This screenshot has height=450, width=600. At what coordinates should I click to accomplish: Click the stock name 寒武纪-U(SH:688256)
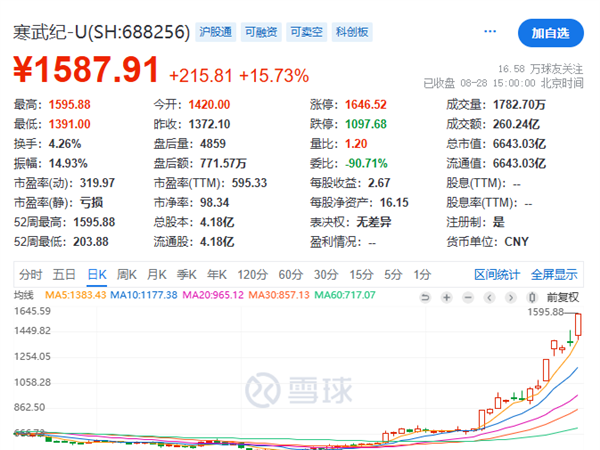pos(101,32)
